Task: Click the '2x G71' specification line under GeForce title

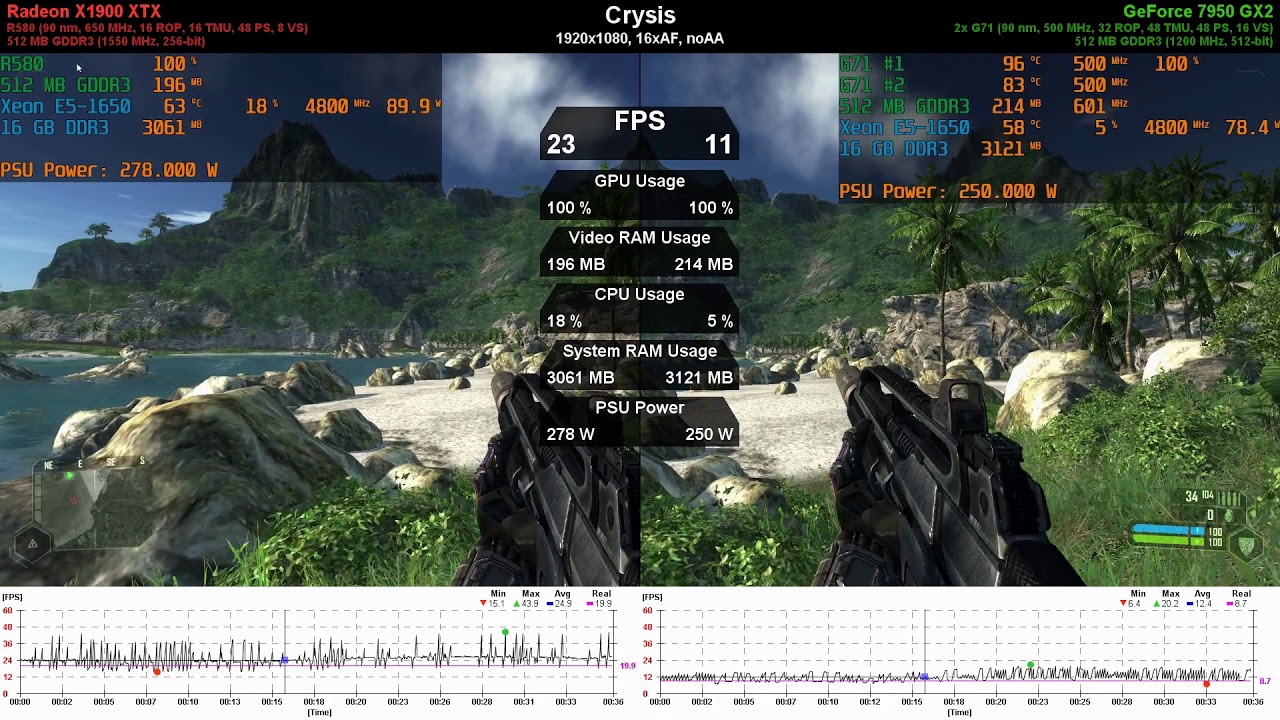Action: pyautogui.click(x=1113, y=28)
